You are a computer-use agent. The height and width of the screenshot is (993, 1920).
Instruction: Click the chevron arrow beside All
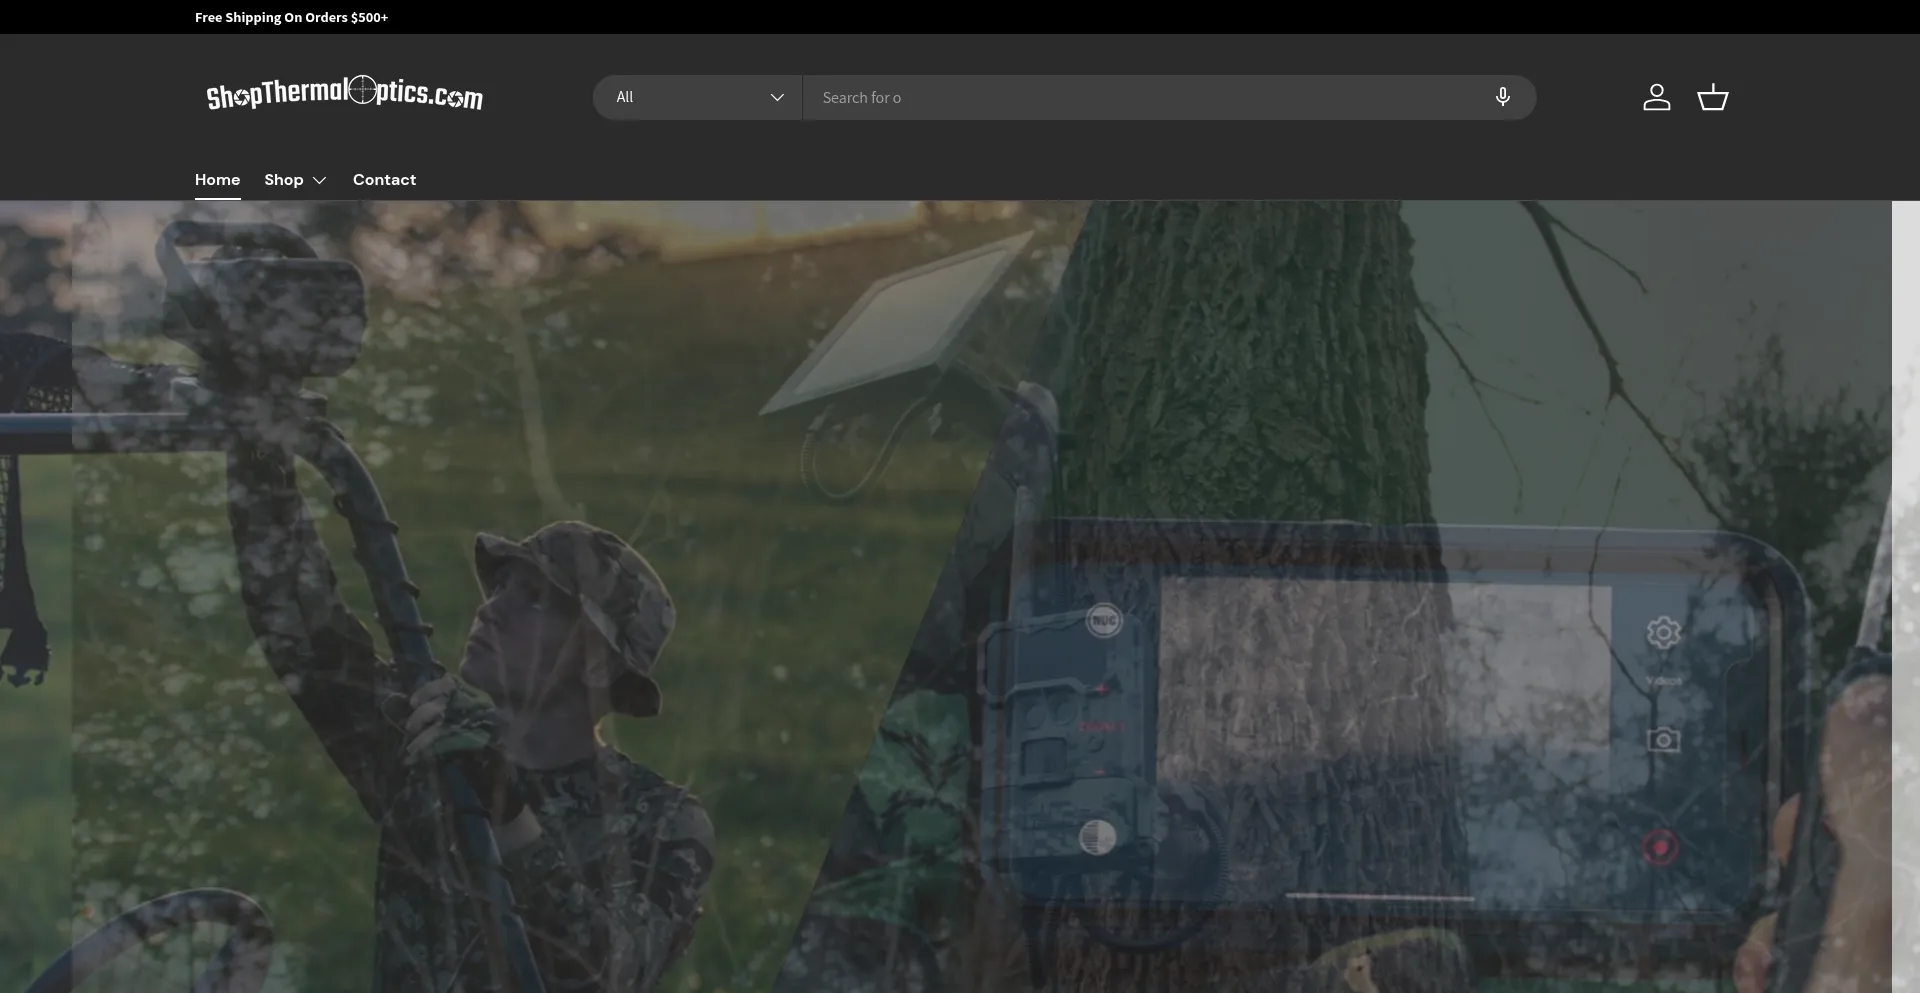point(777,97)
